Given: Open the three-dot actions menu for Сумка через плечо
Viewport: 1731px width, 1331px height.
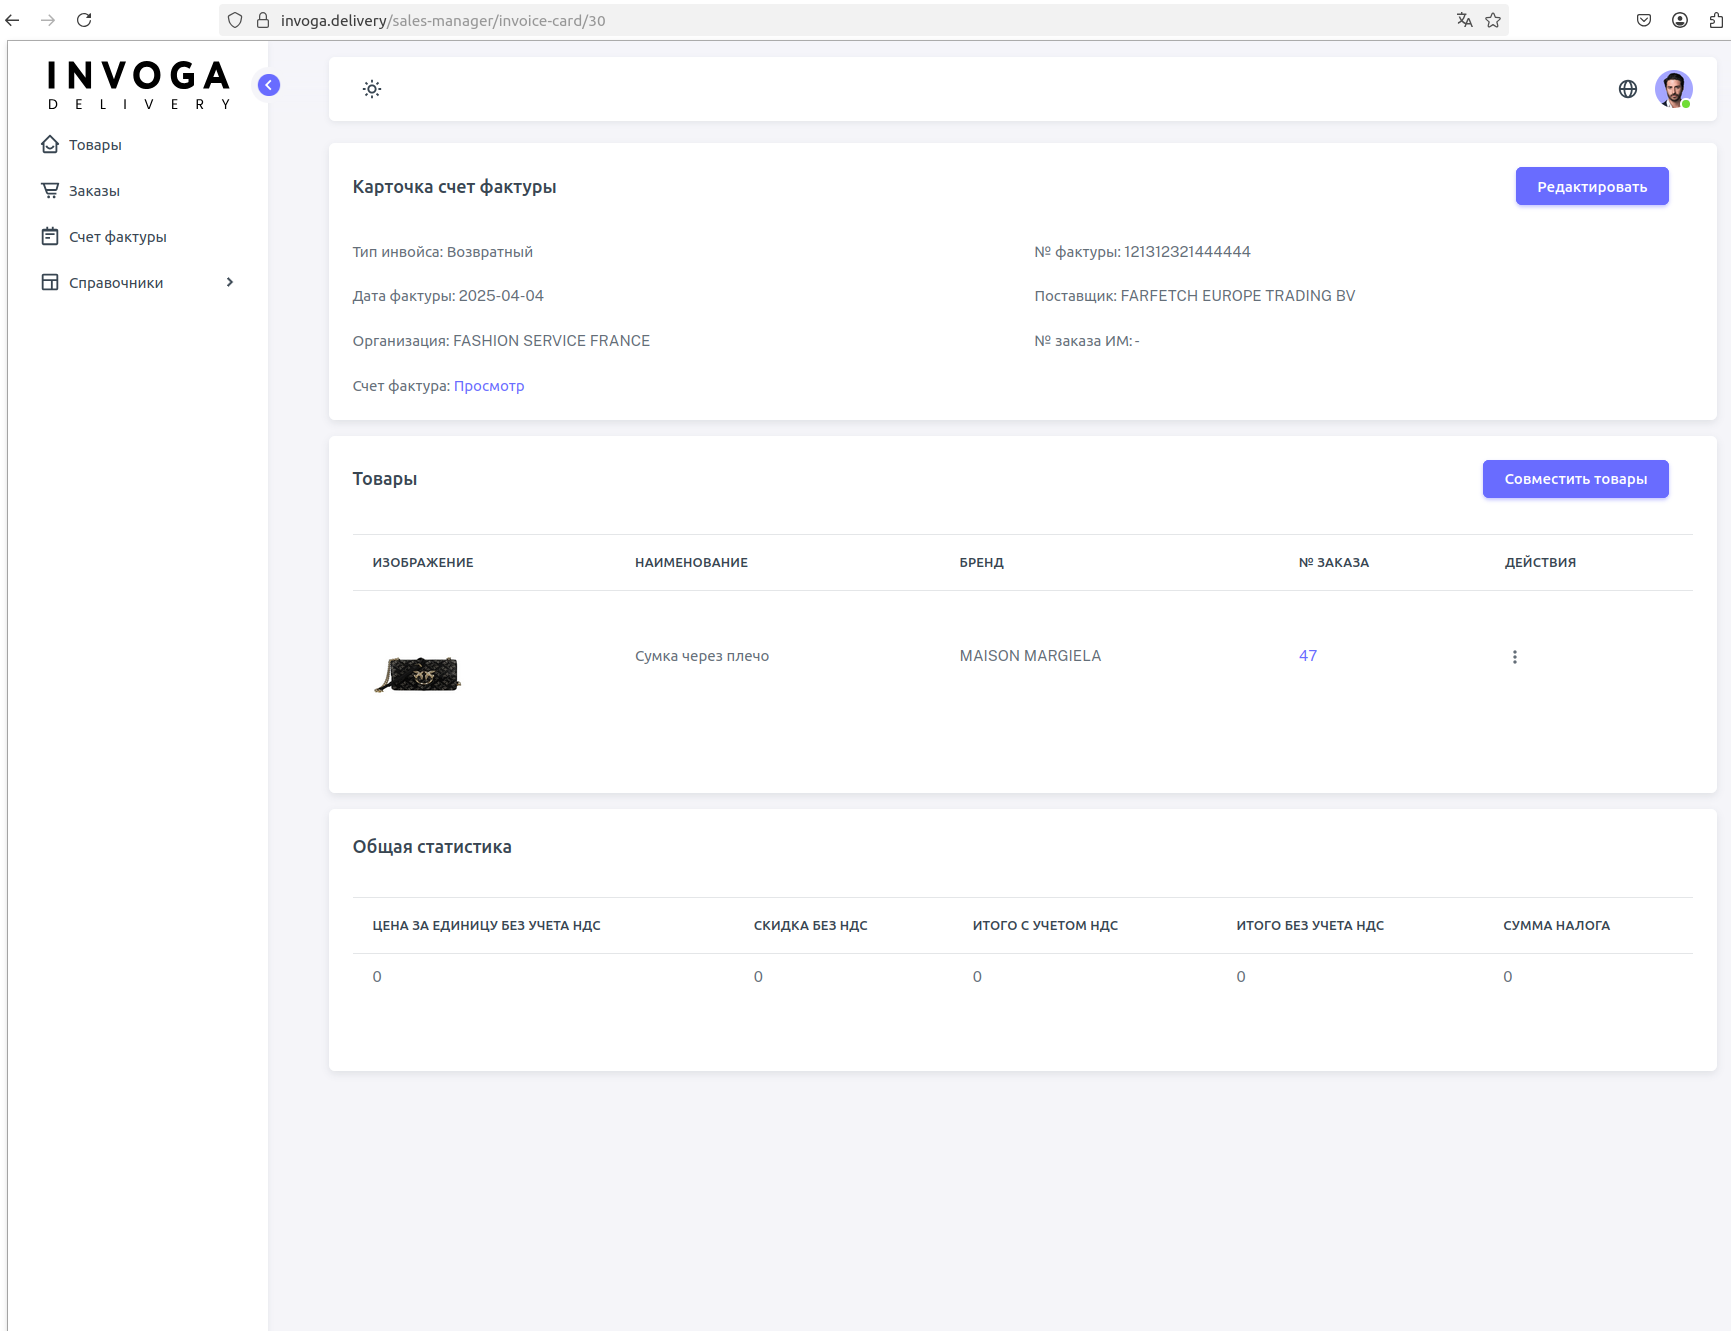Looking at the screenshot, I should (x=1515, y=657).
